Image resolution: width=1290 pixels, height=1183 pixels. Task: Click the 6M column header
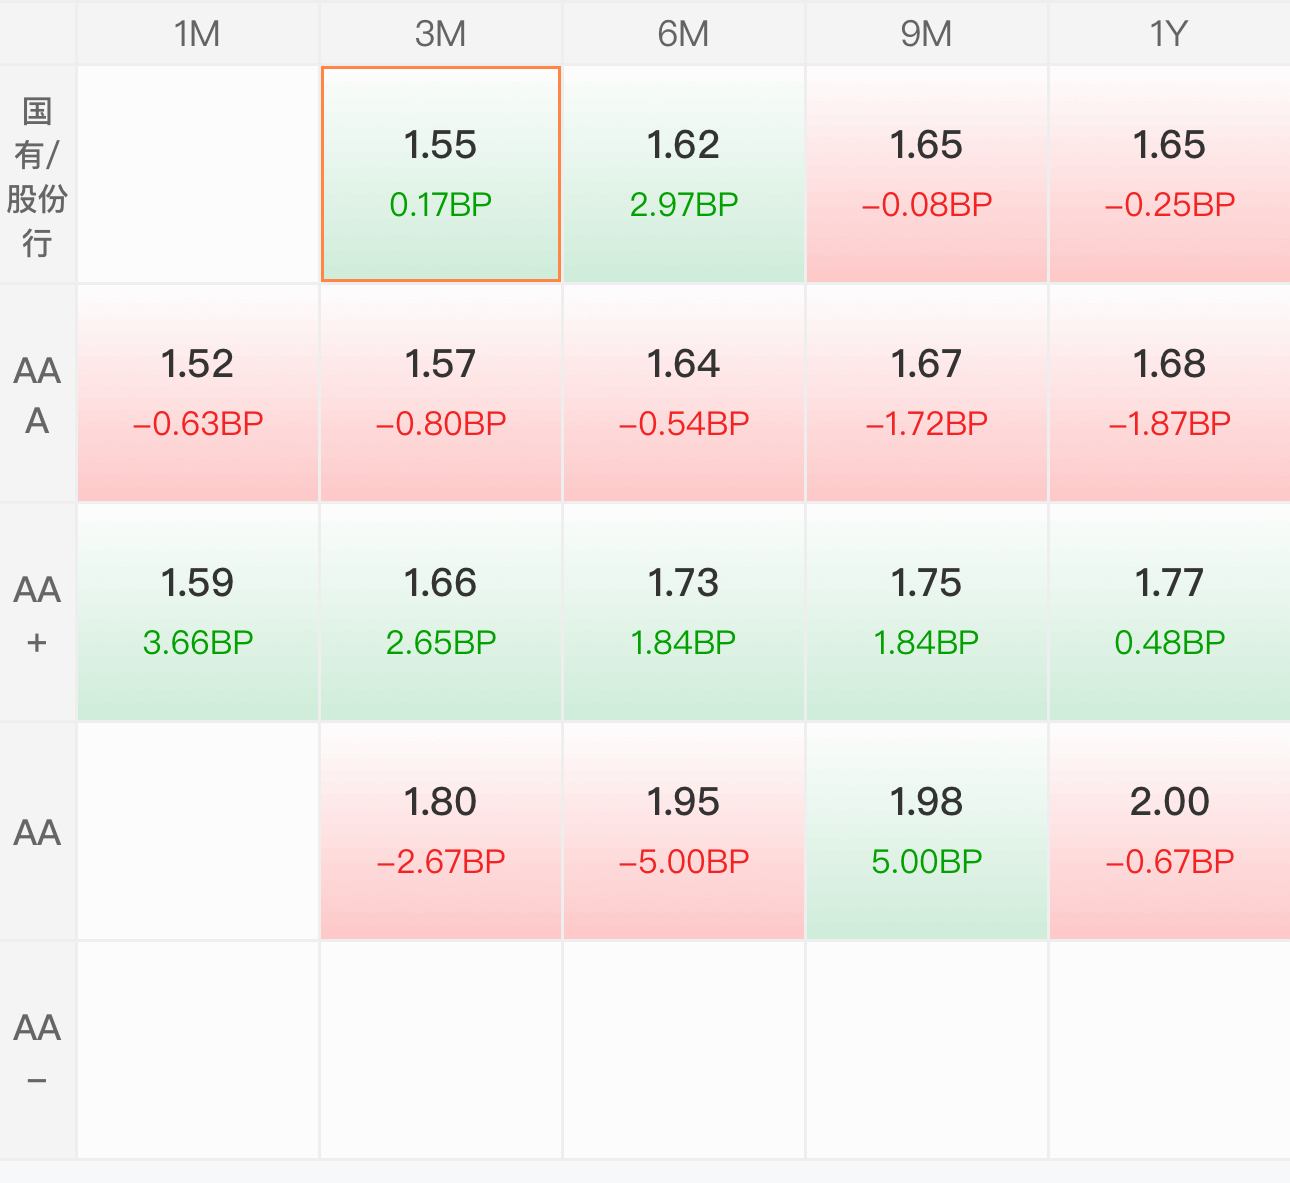[683, 33]
